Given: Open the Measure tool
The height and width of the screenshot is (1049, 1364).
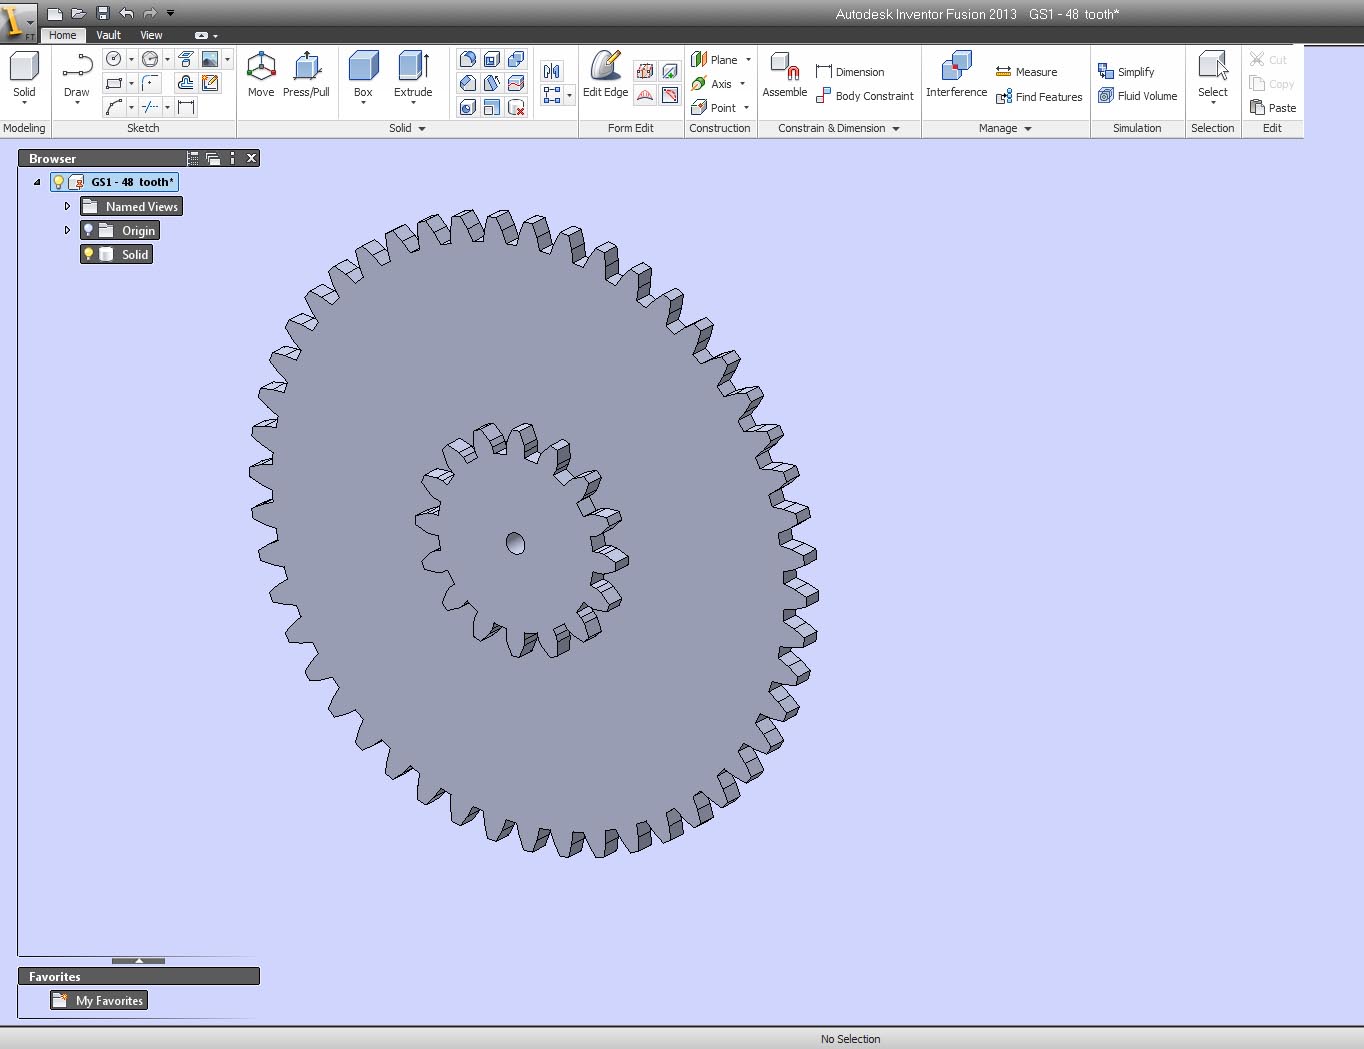Looking at the screenshot, I should (x=1028, y=71).
